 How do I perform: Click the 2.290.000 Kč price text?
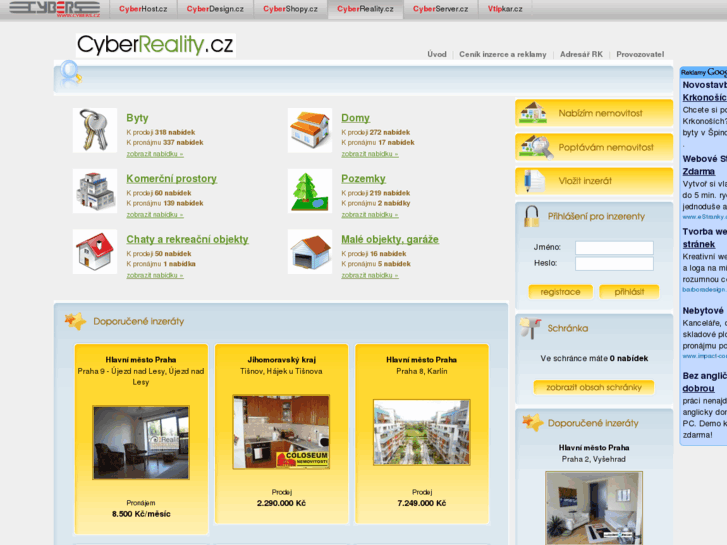[x=281, y=503]
